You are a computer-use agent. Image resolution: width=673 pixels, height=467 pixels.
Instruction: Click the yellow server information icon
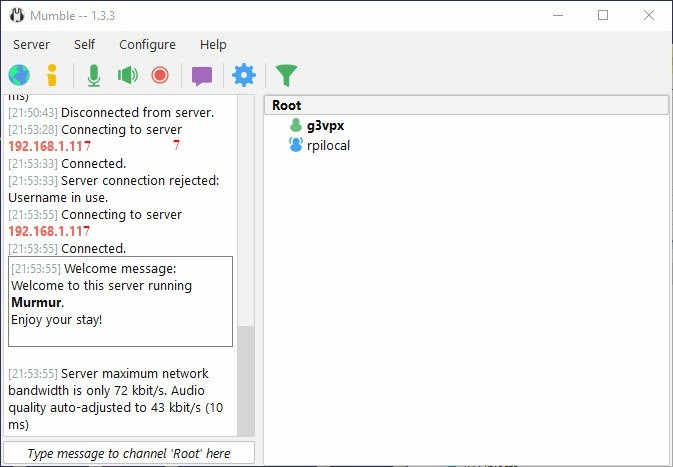[52, 75]
